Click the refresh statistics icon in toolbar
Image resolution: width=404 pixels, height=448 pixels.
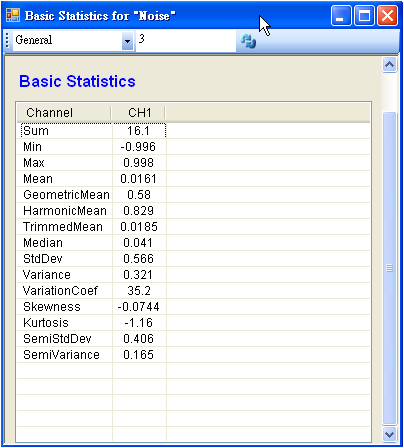pos(248,41)
